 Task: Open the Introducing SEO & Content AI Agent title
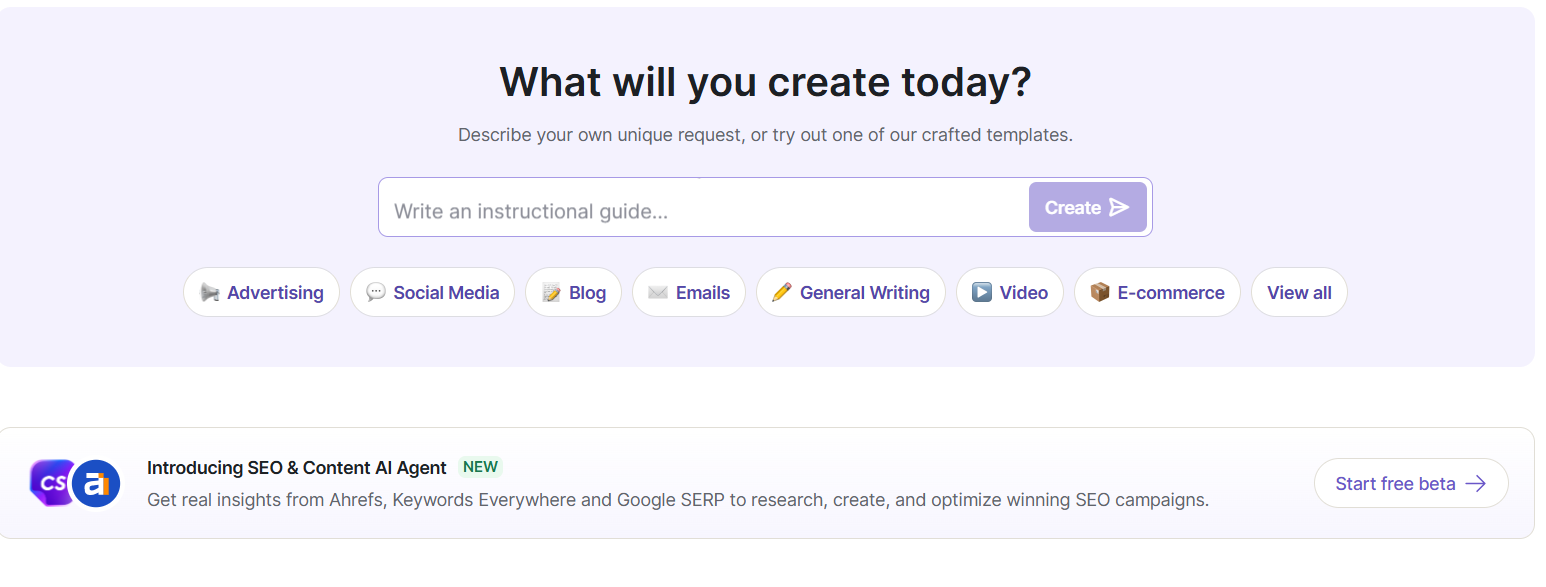click(x=297, y=467)
